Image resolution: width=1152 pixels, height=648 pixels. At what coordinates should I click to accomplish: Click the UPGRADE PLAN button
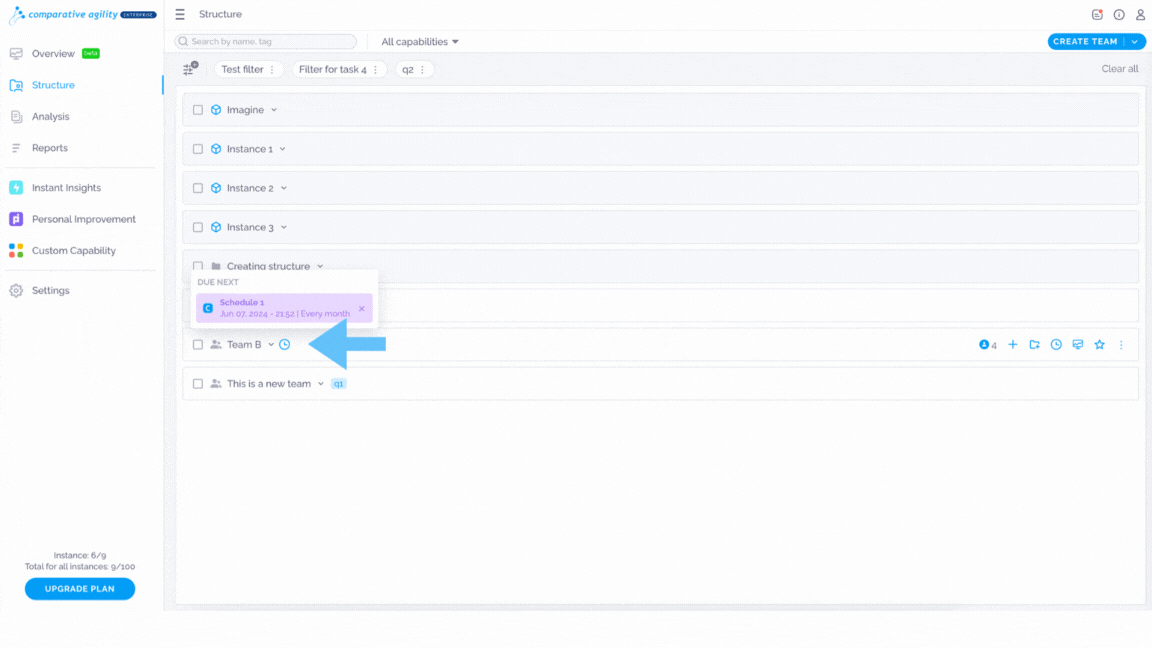(x=79, y=588)
